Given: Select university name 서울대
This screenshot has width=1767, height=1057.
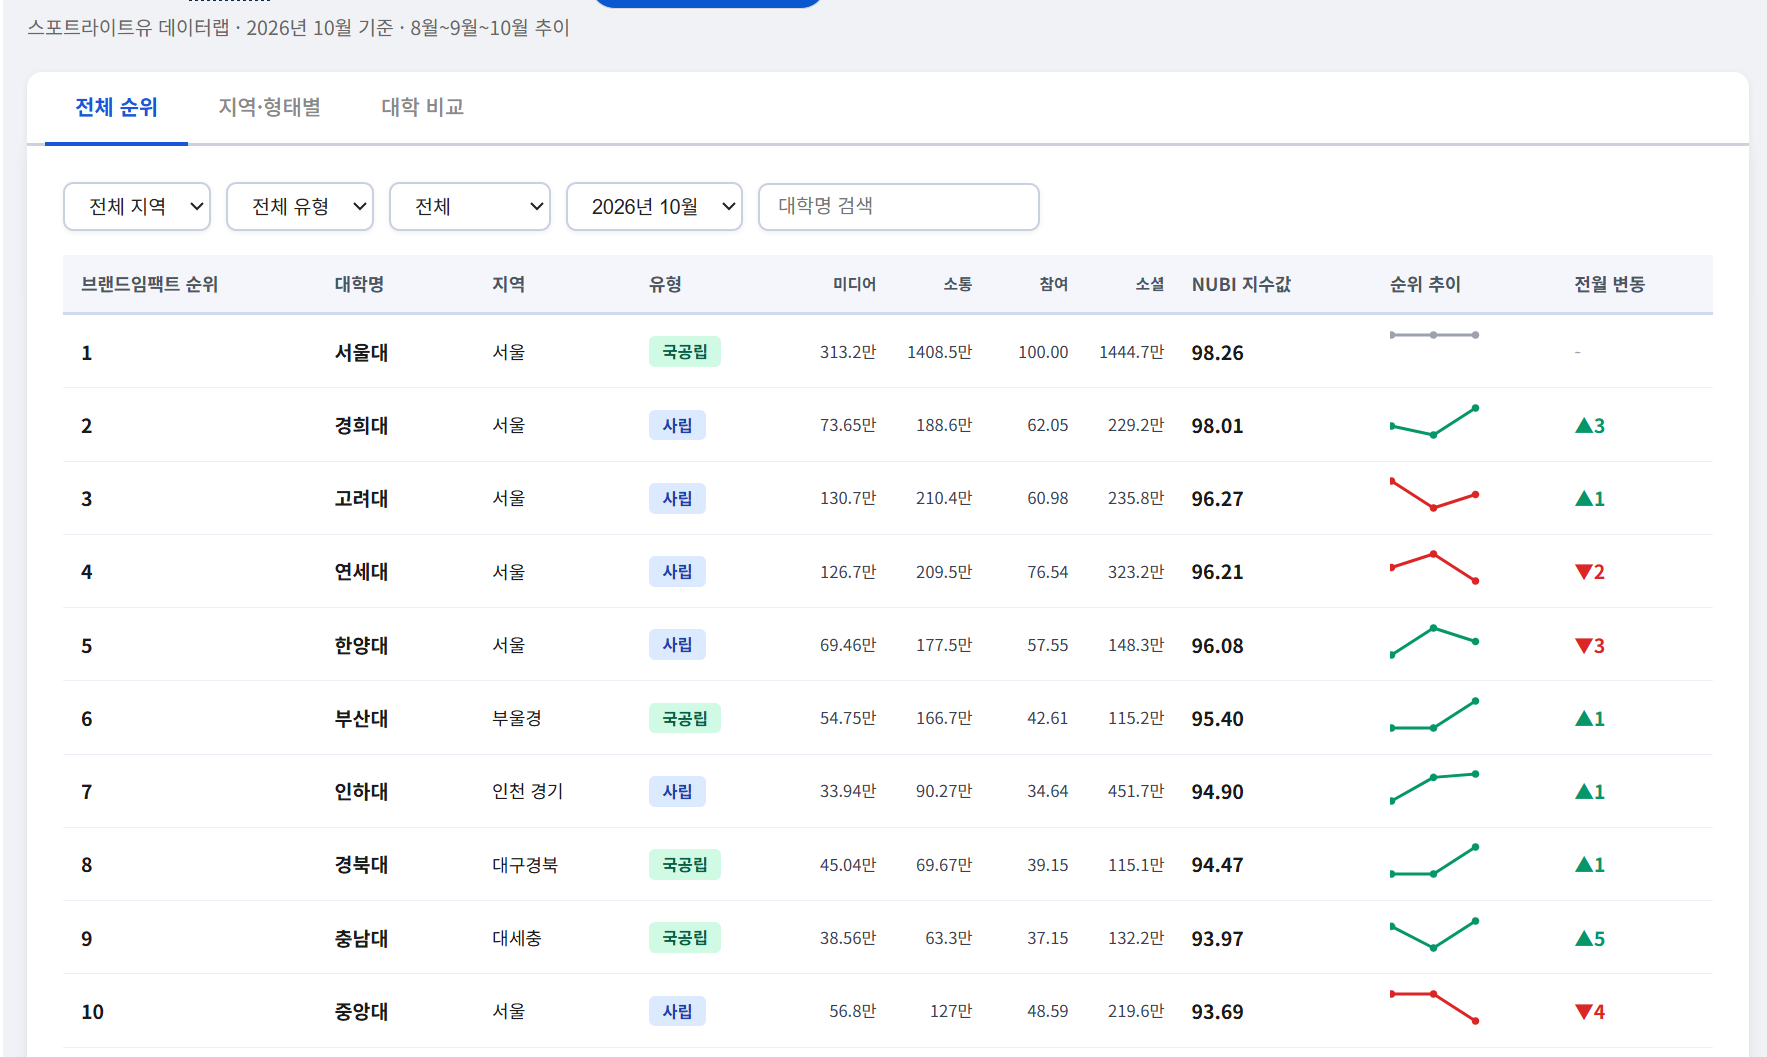Looking at the screenshot, I should tap(361, 353).
